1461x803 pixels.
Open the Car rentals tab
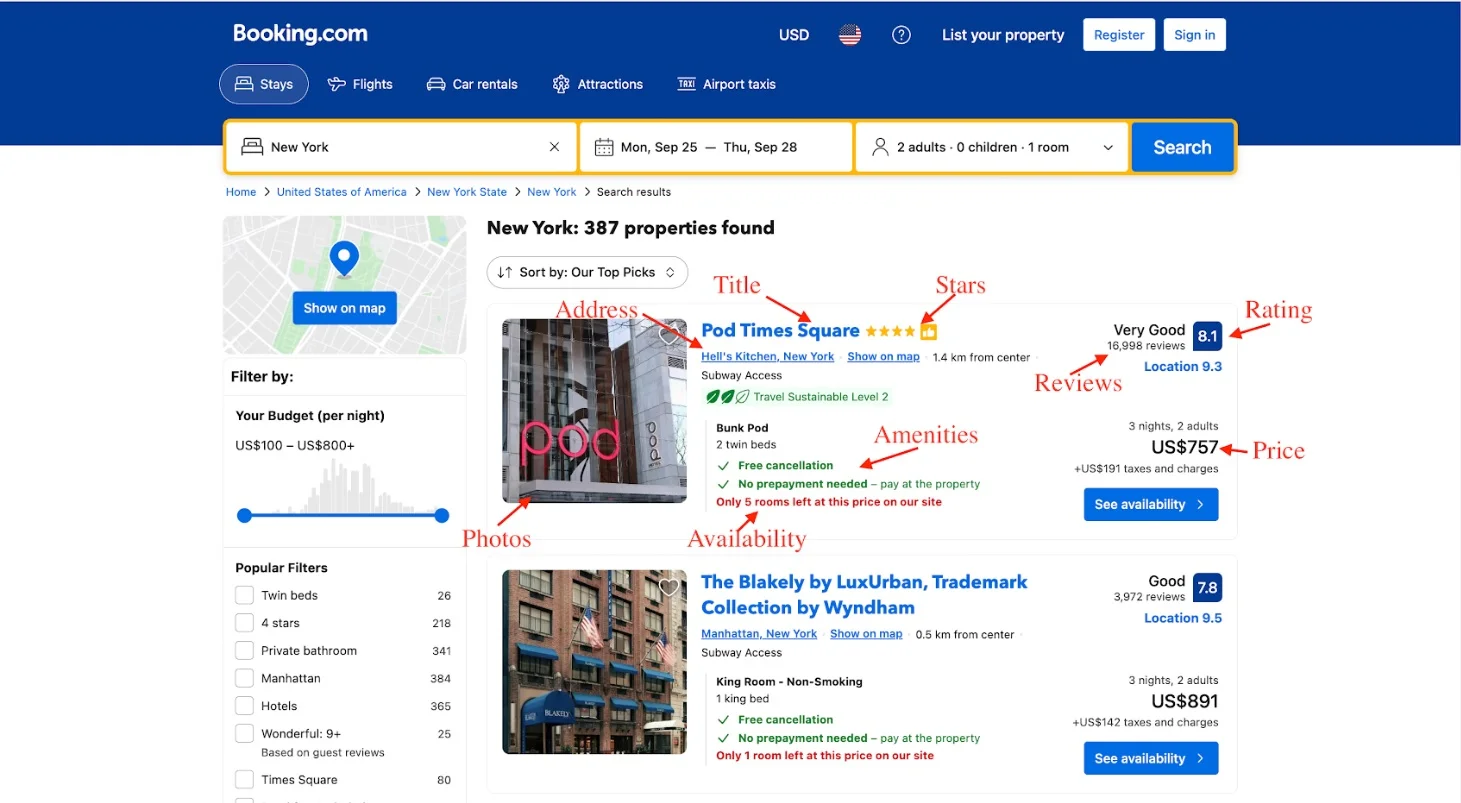click(472, 84)
